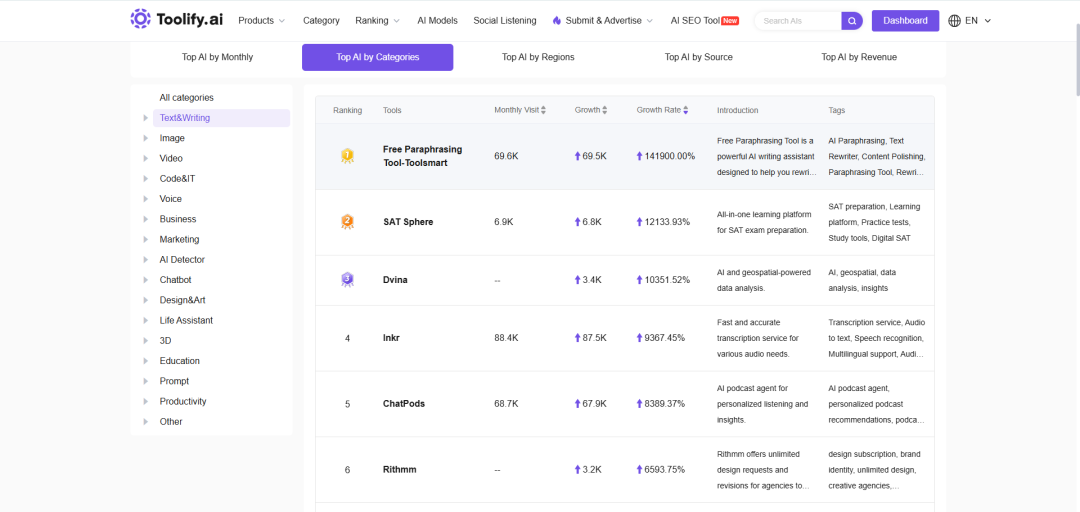Viewport: 1080px width, 512px height.
Task: Click the orange rank 2 medal
Action: pos(347,222)
